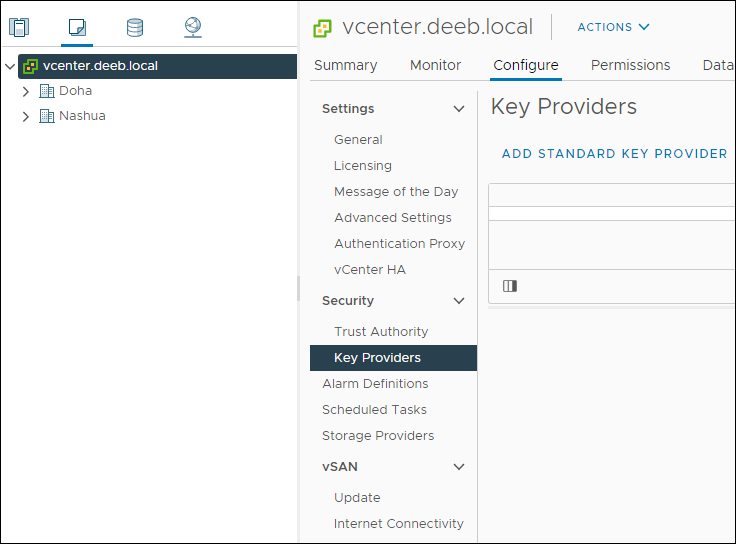Expand the Doha datacenter node
Viewport: 736px width, 544px height.
click(26, 91)
